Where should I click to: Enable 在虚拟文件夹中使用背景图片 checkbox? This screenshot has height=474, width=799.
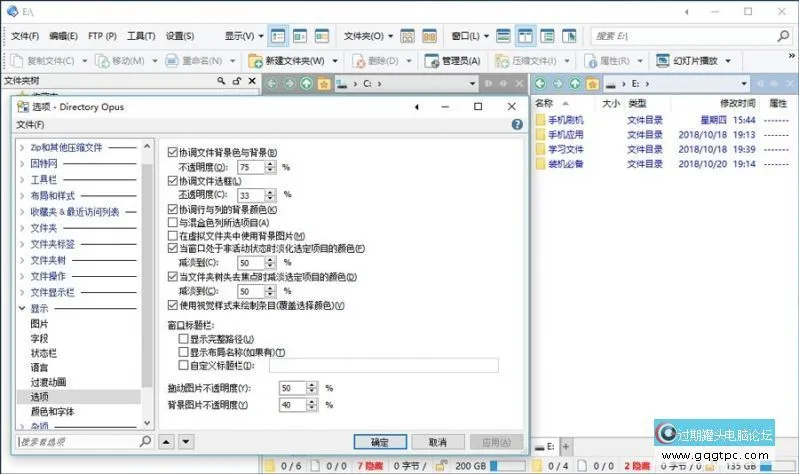[x=173, y=235]
